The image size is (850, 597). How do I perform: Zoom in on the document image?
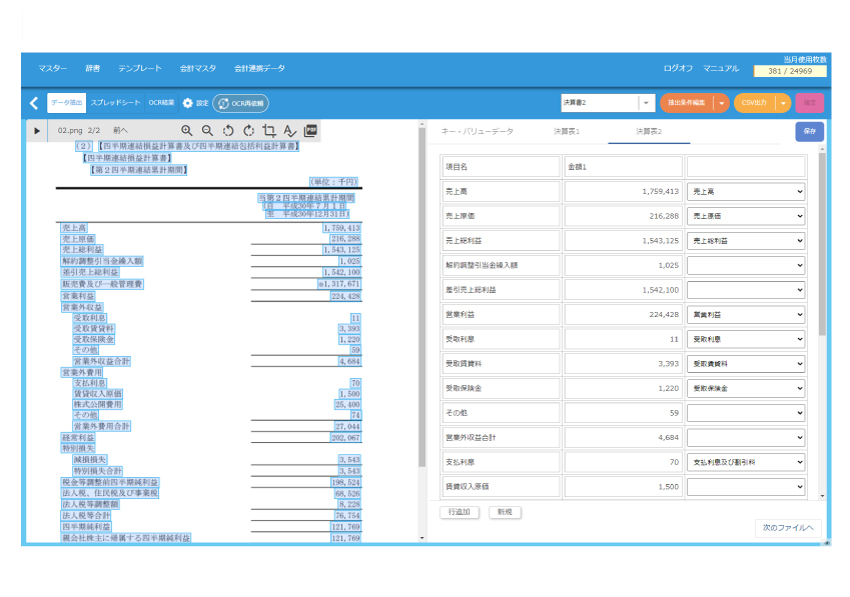tap(187, 130)
